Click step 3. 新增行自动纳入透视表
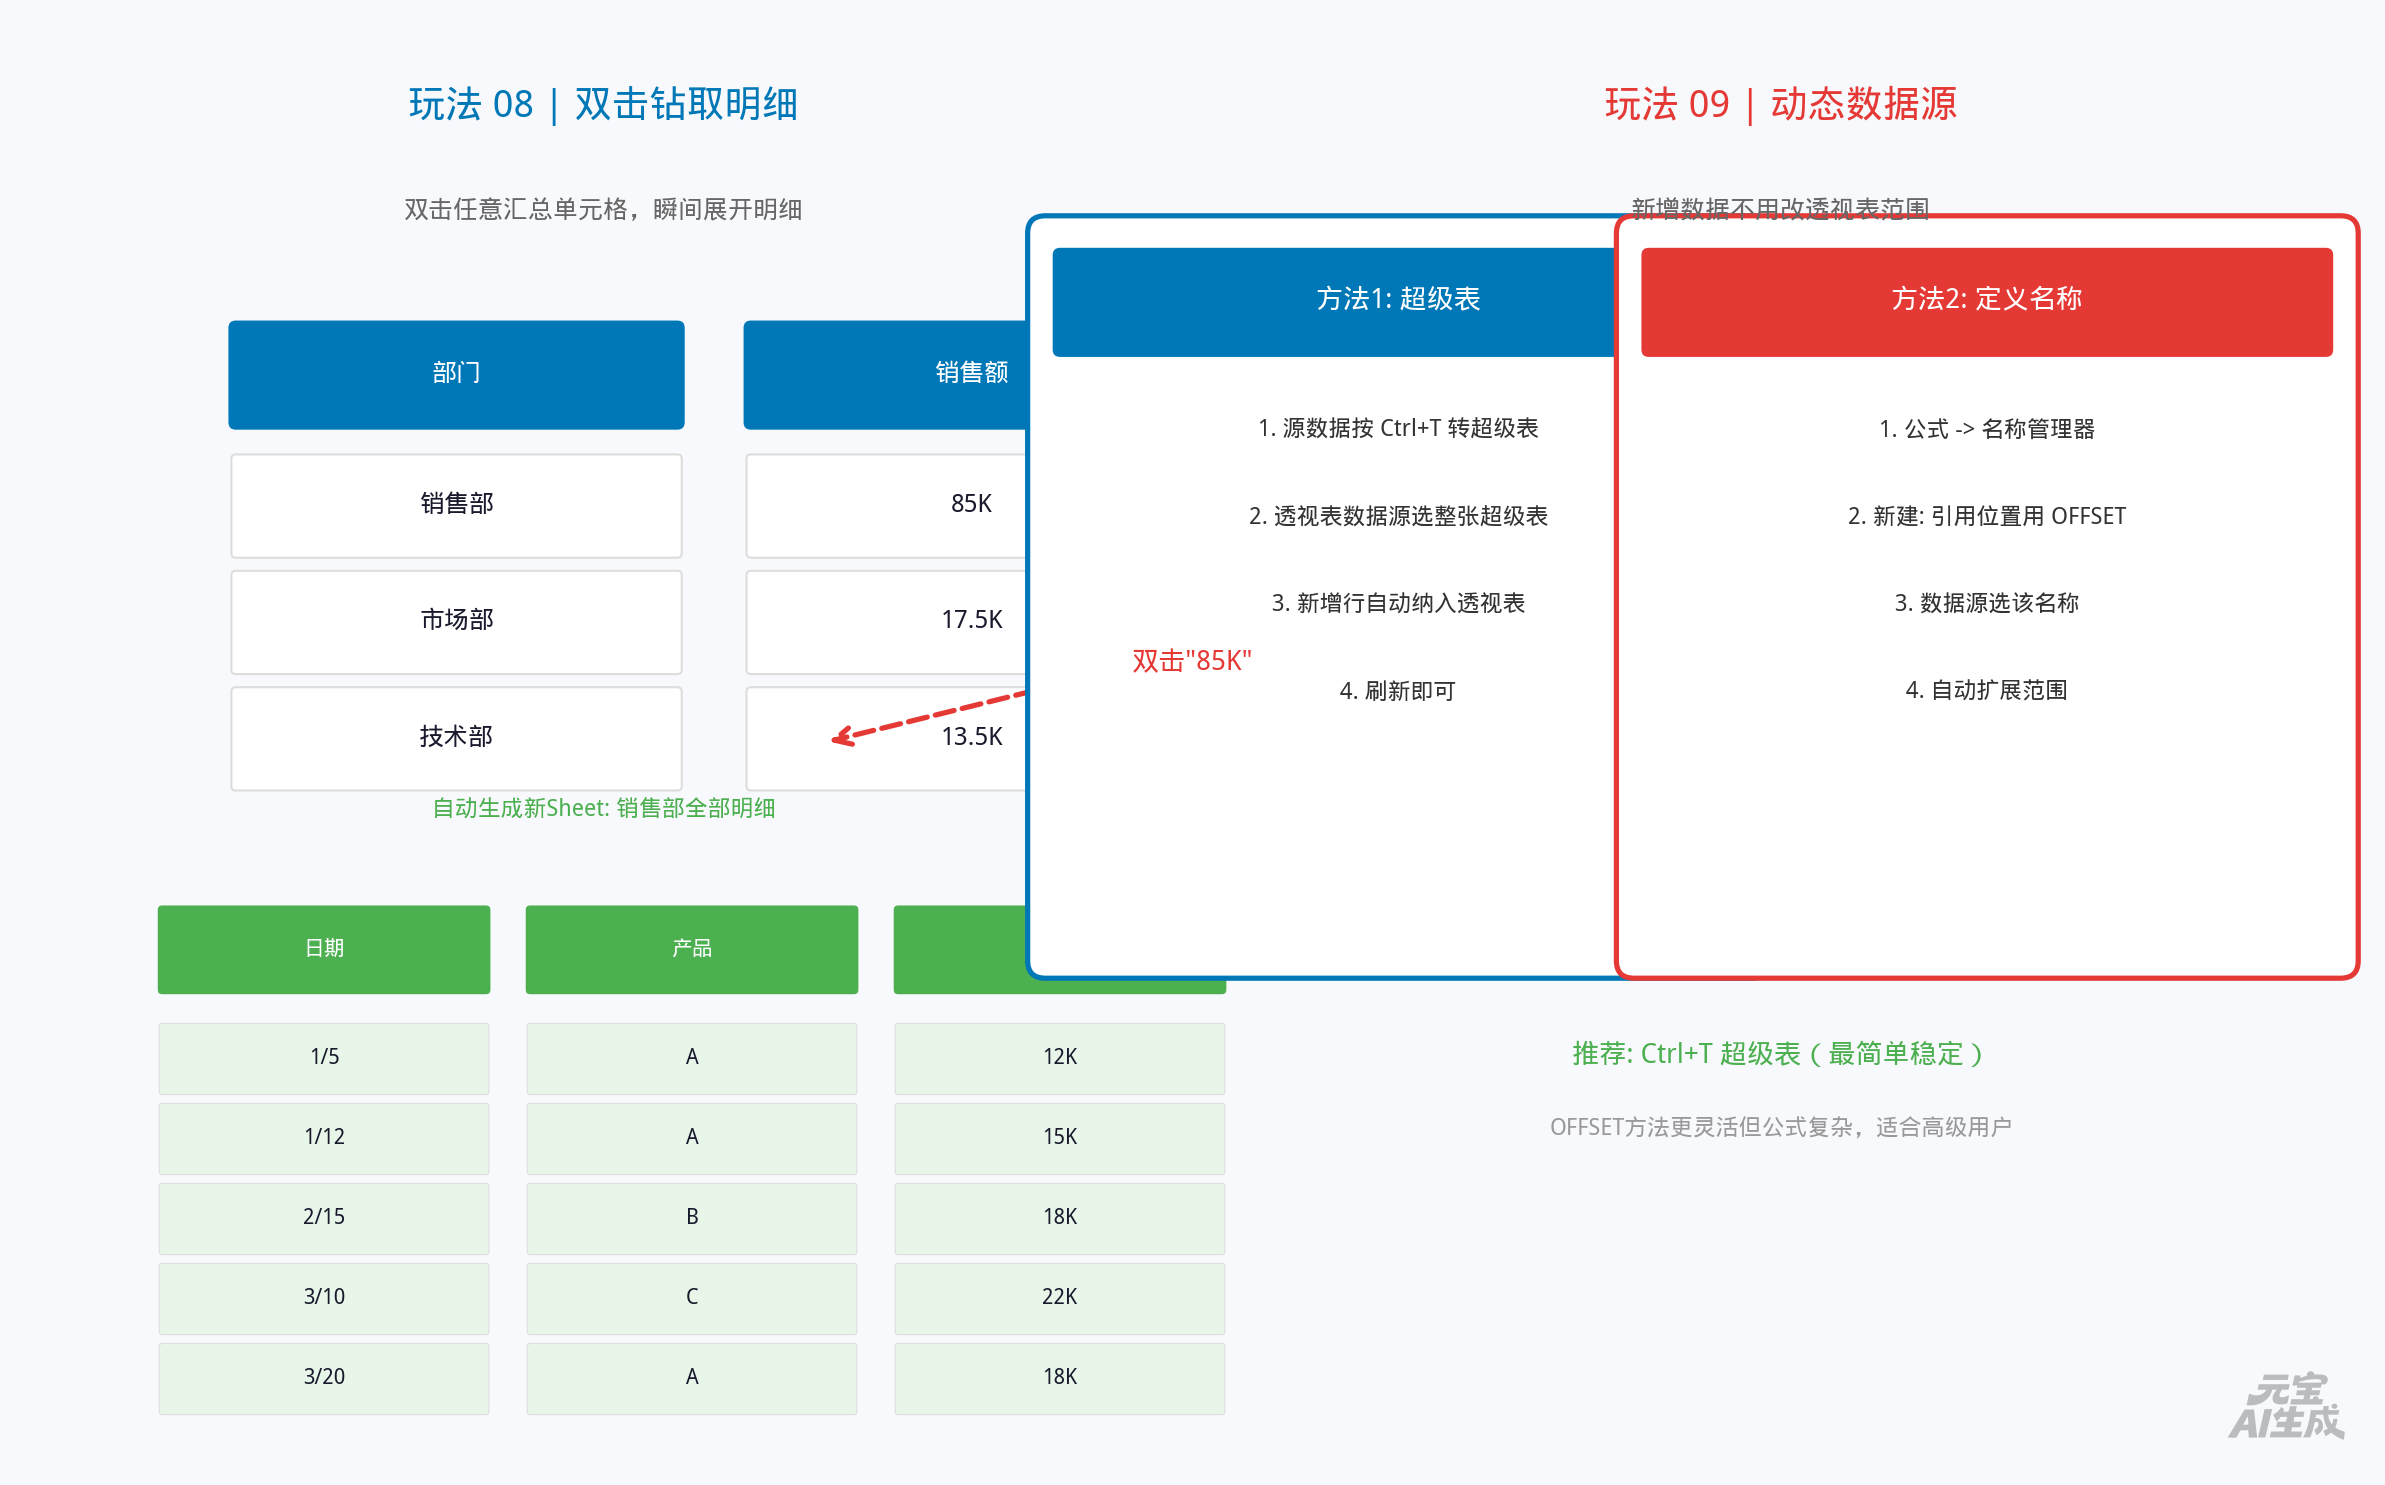The height and width of the screenshot is (1485, 2385). click(1398, 603)
